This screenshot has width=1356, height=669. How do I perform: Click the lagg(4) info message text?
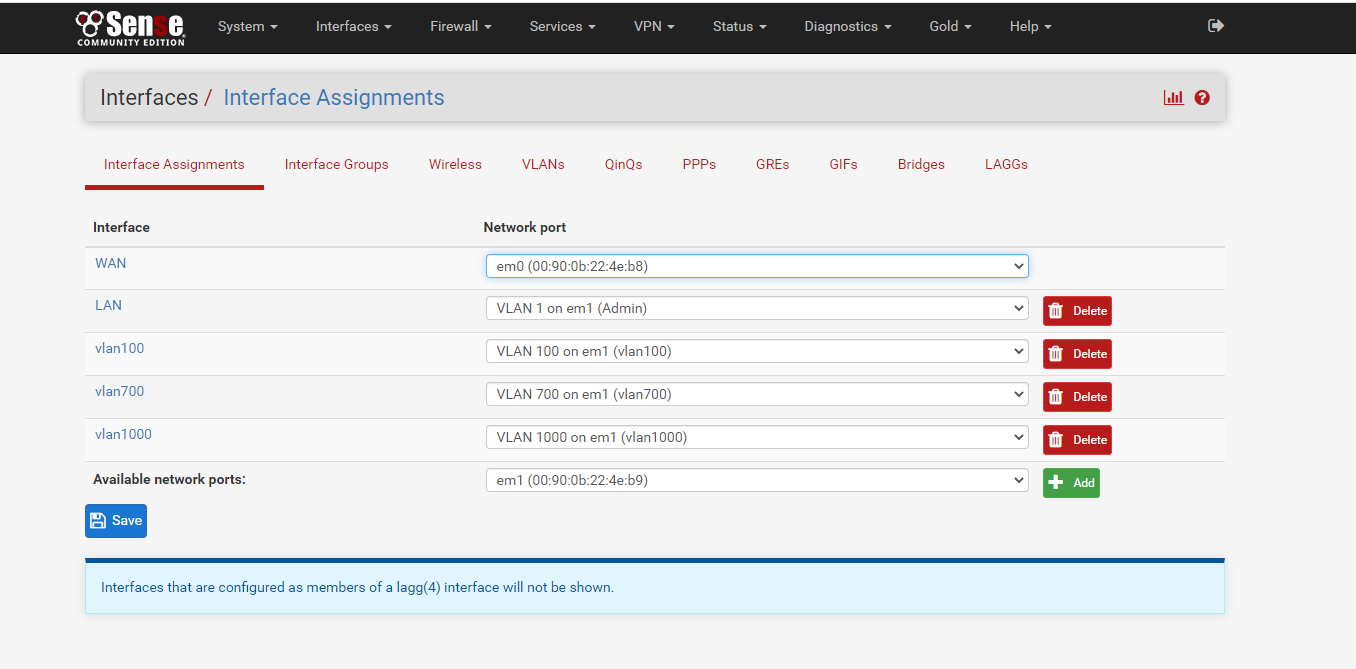point(357,587)
